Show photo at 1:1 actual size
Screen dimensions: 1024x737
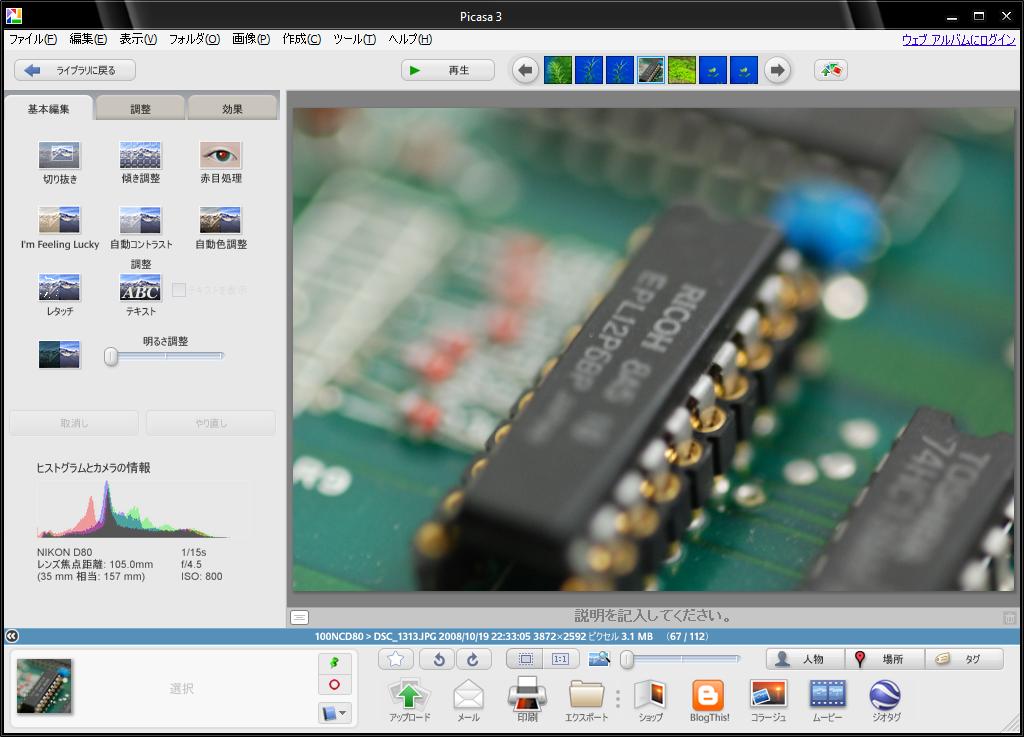560,659
